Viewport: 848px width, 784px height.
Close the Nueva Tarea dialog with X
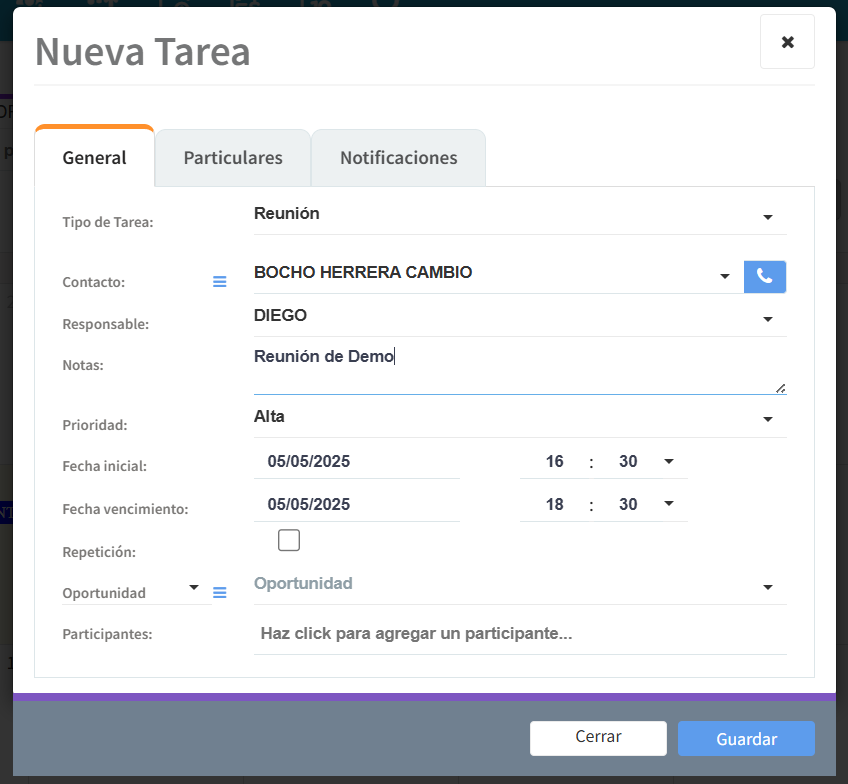pyautogui.click(x=787, y=42)
